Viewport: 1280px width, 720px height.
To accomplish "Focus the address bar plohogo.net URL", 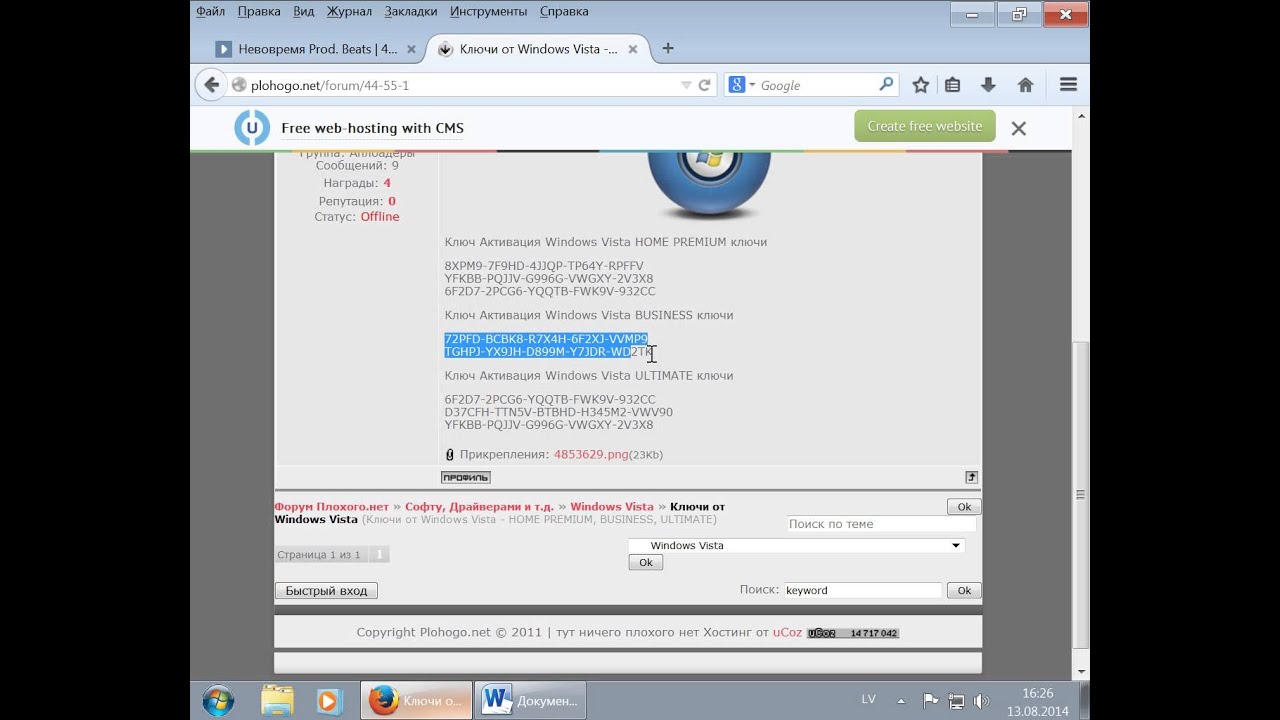I will 460,85.
